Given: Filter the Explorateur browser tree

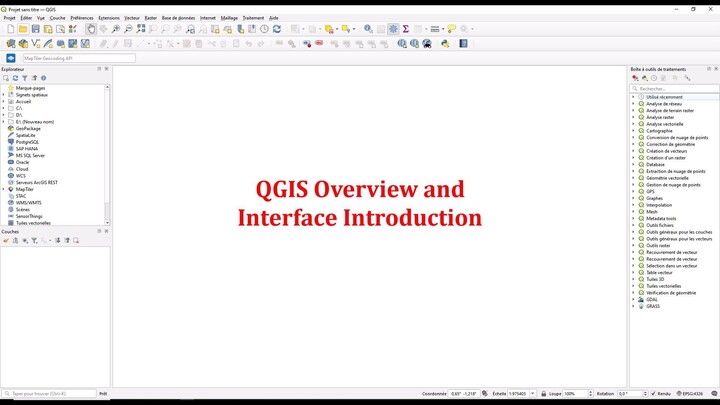Looking at the screenshot, I should tap(25, 78).
